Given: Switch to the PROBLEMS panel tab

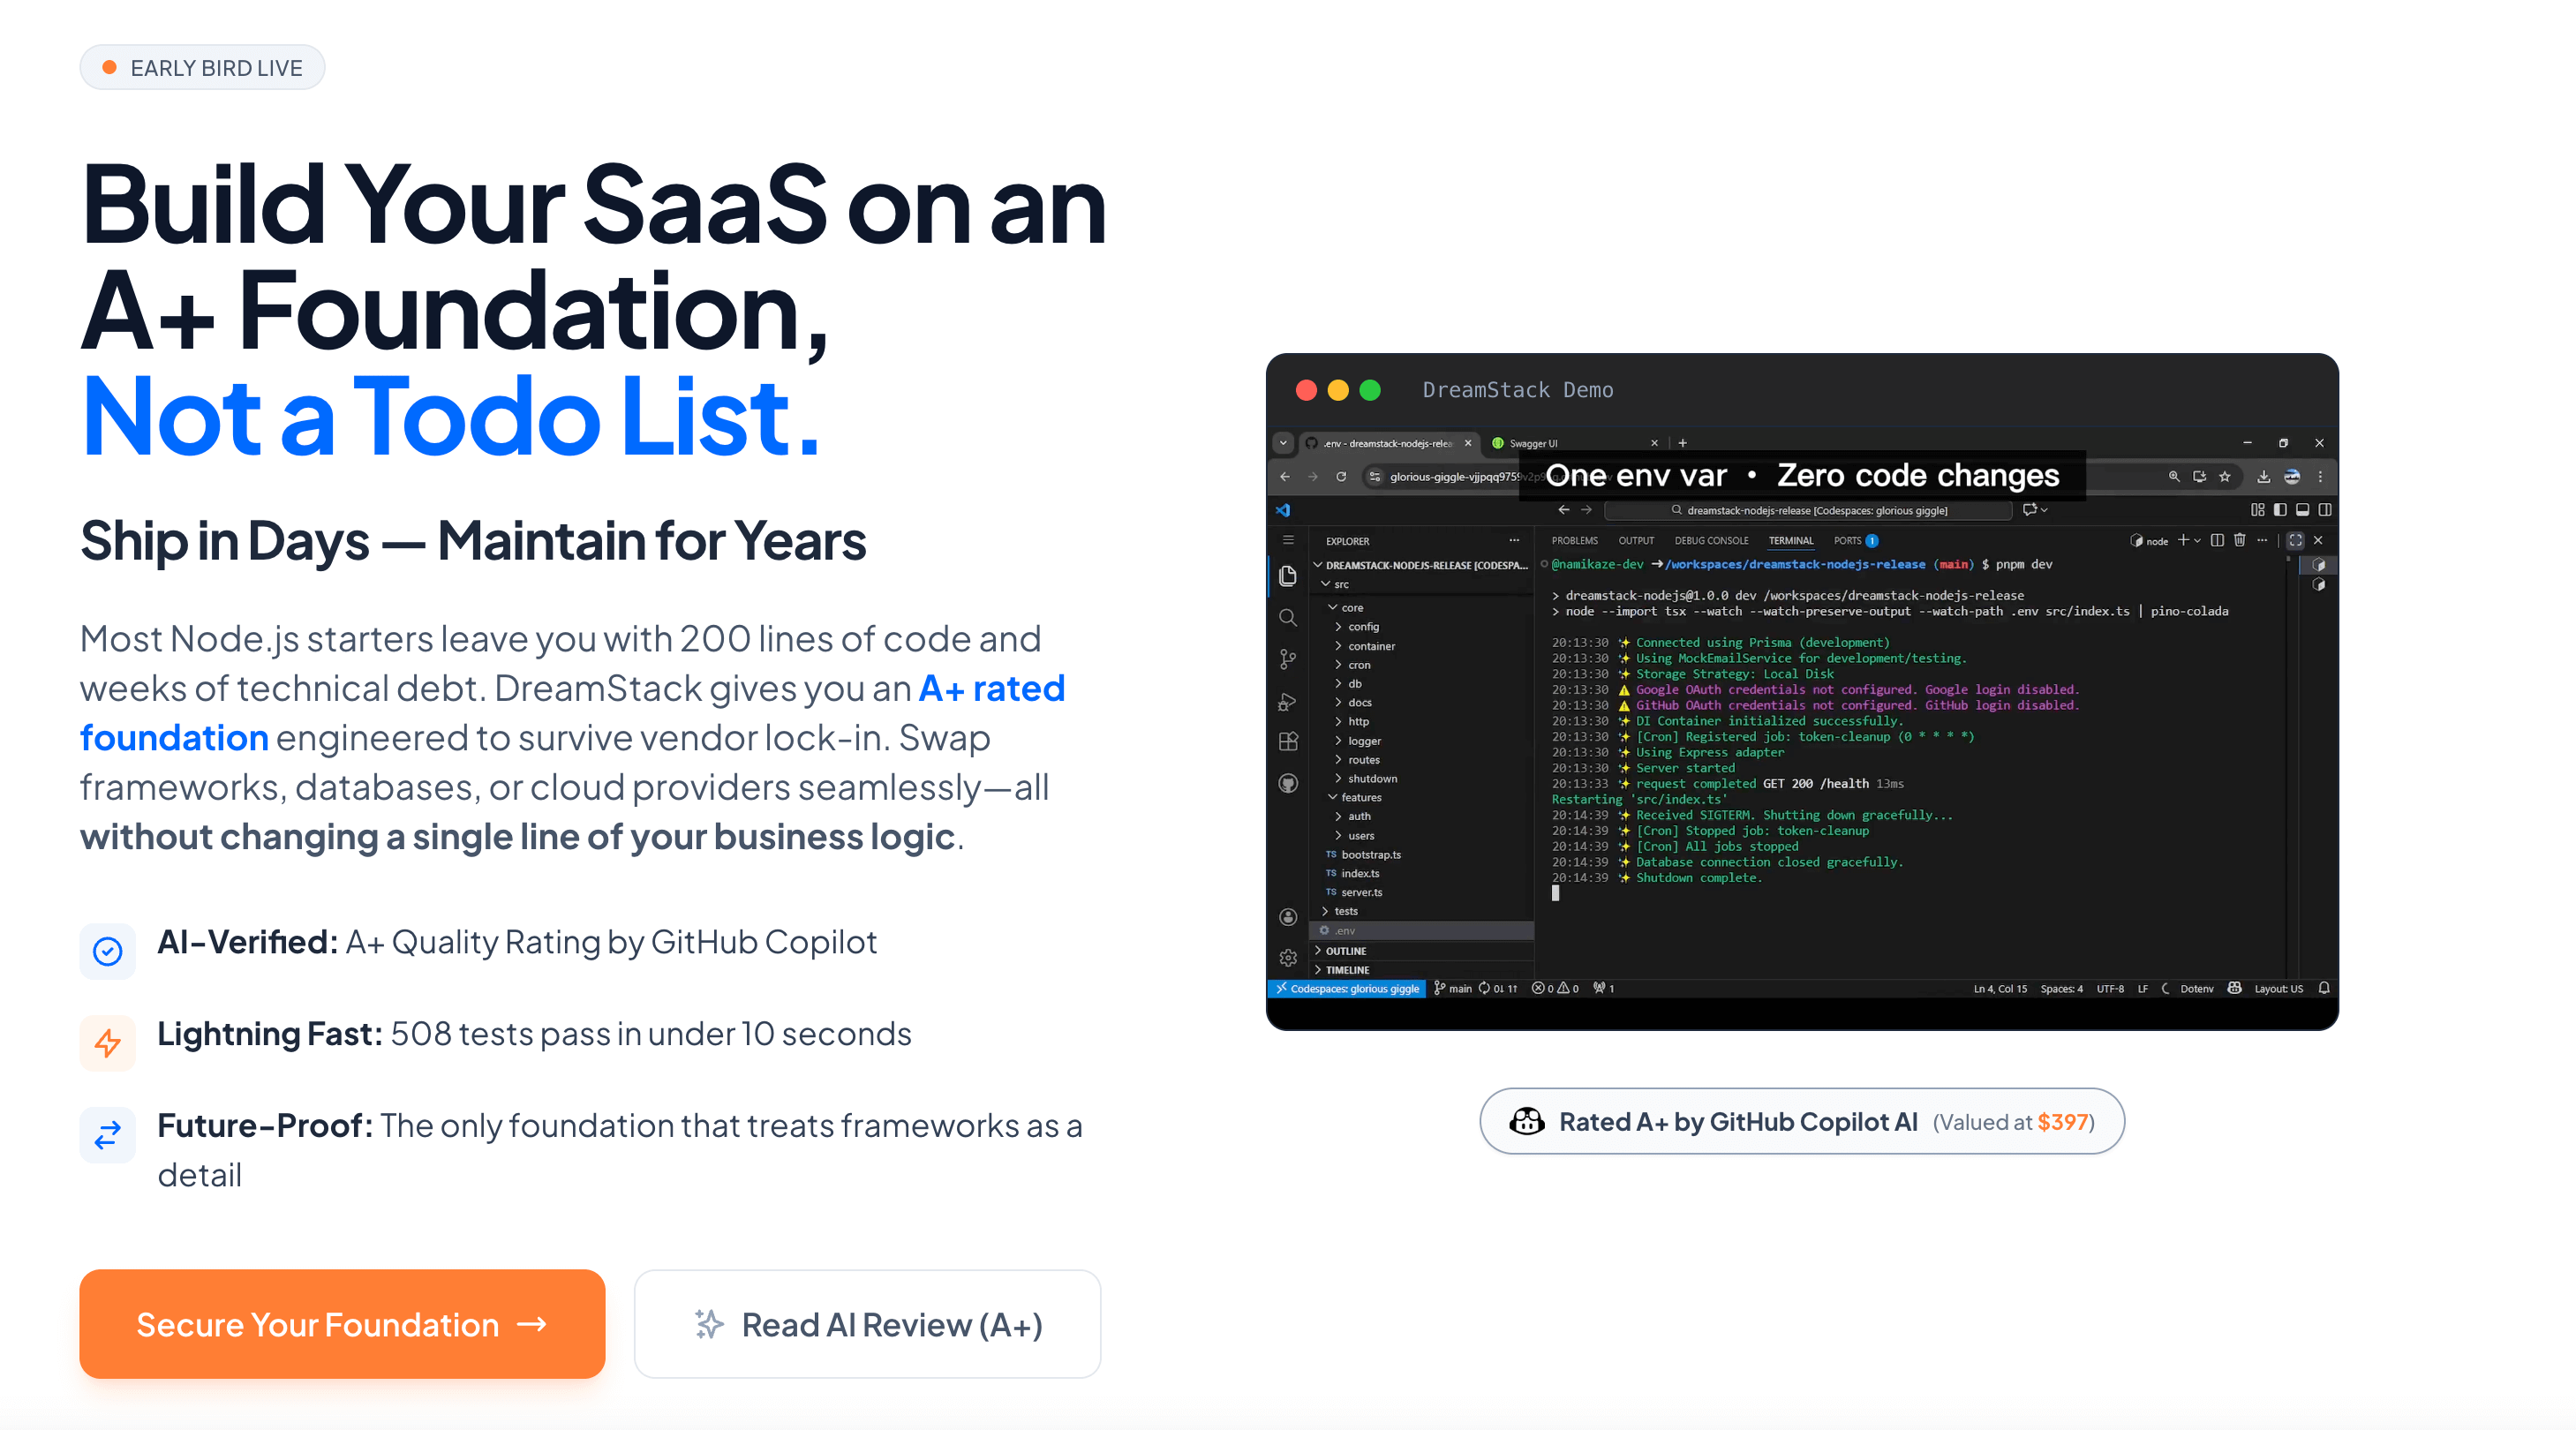Looking at the screenshot, I should [x=1574, y=541].
